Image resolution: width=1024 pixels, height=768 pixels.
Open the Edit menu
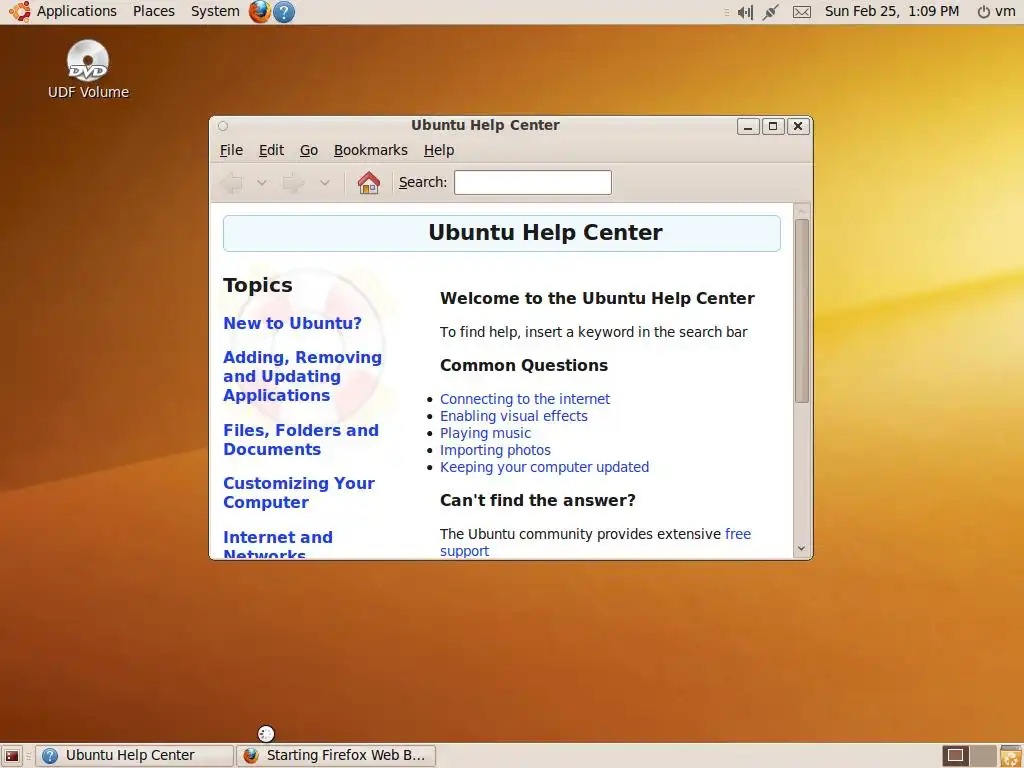tap(271, 150)
